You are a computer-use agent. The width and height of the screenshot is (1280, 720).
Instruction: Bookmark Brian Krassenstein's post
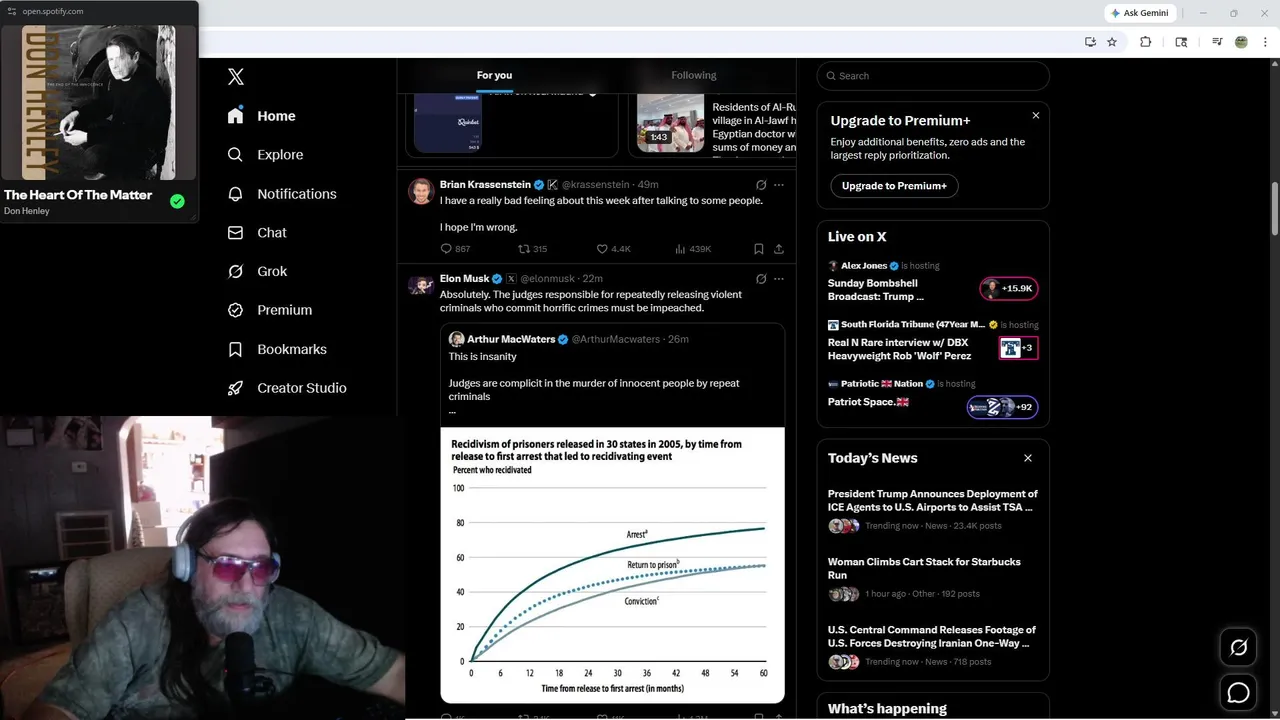759,249
